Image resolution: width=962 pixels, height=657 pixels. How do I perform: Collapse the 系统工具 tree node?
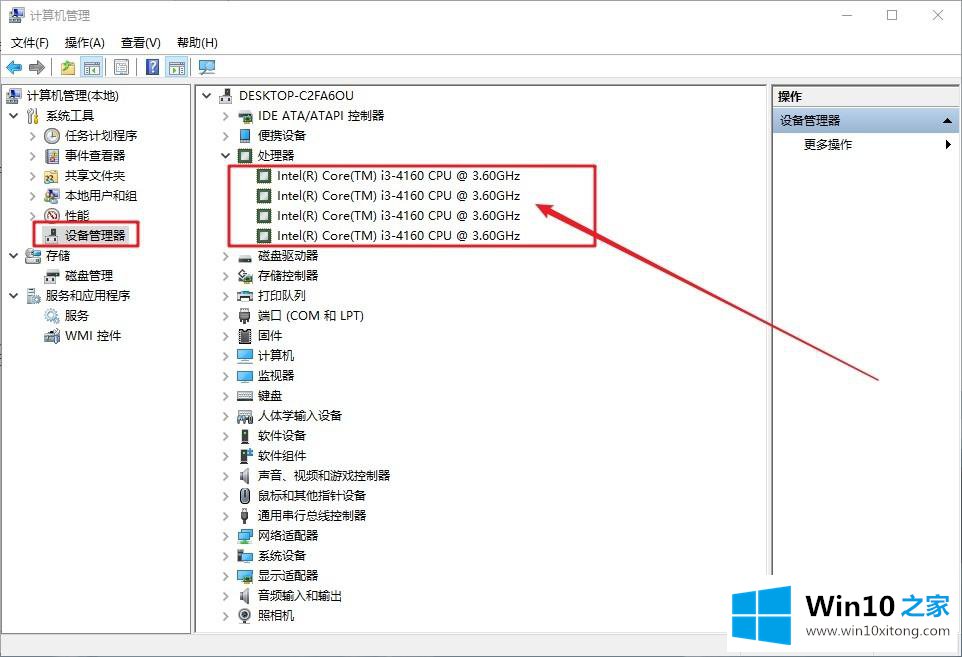(13, 115)
